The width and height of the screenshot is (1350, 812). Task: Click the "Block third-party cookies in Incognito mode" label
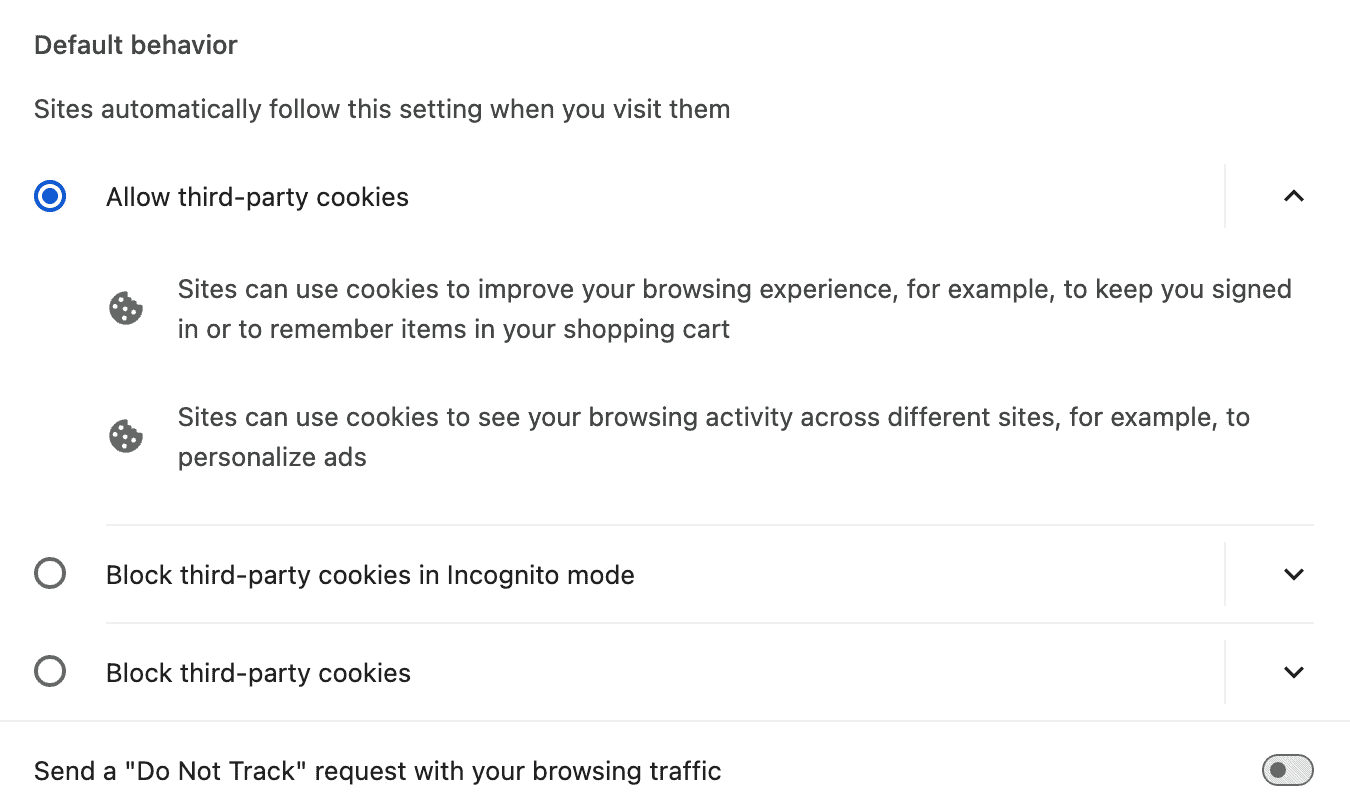(370, 575)
